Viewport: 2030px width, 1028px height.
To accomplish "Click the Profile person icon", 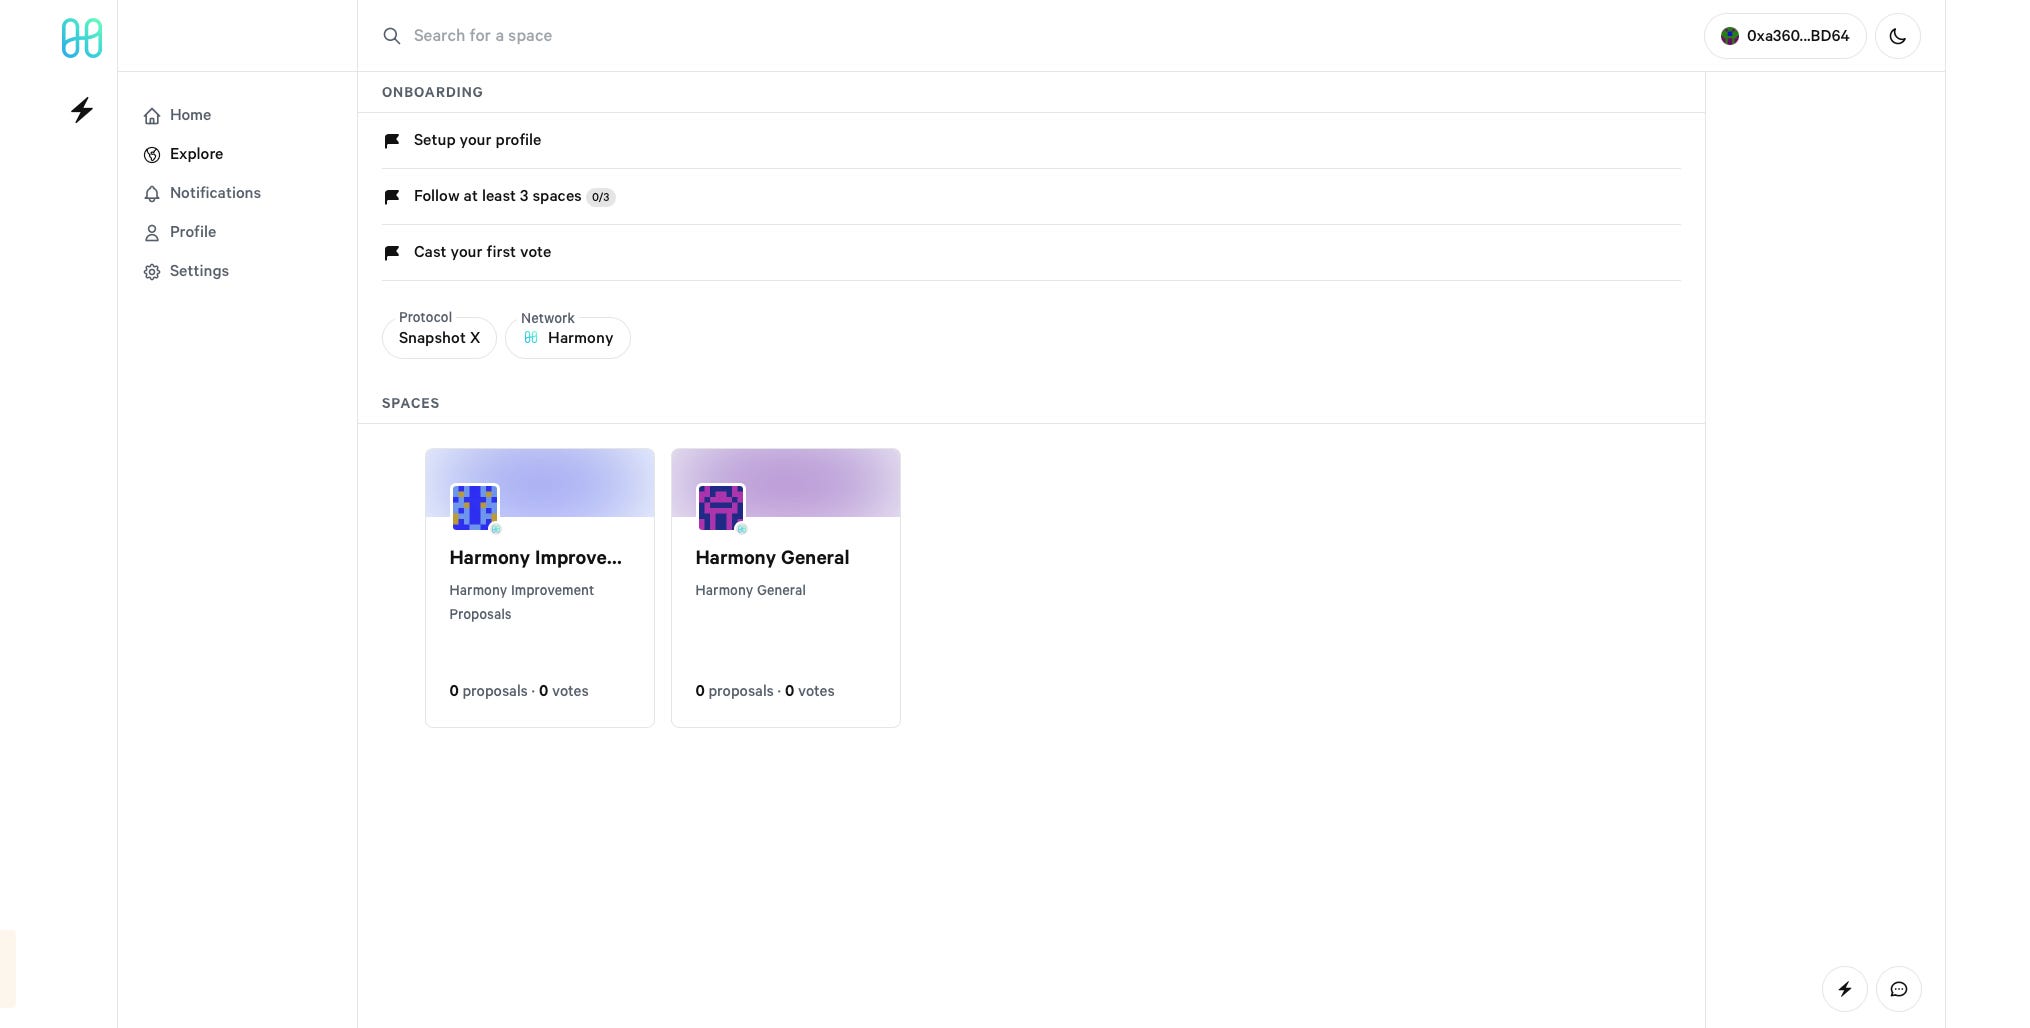I will (x=152, y=233).
